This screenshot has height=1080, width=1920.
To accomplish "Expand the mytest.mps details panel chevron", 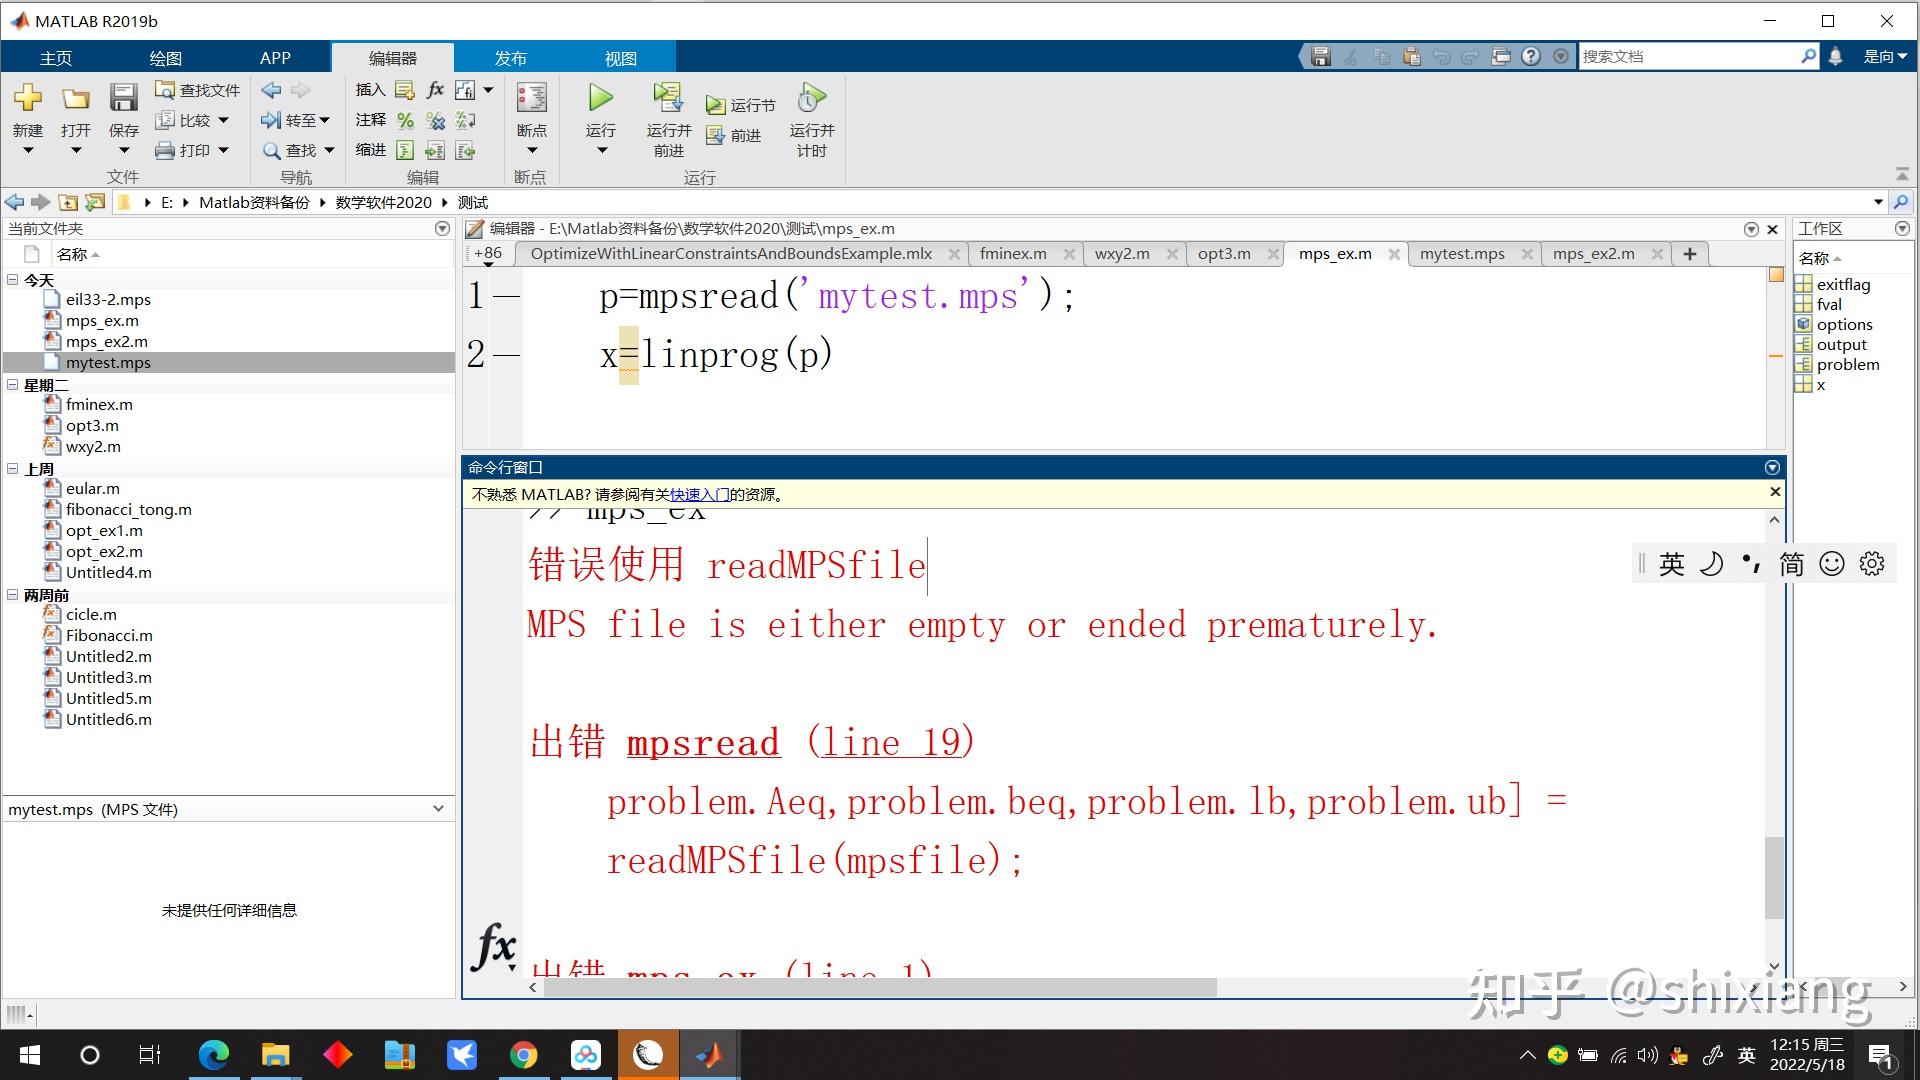I will point(438,808).
